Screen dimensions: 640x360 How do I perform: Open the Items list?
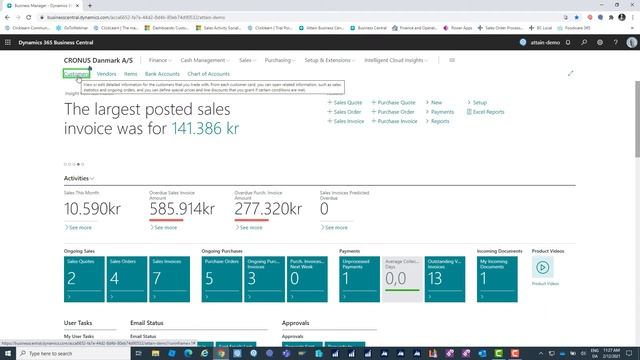131,74
